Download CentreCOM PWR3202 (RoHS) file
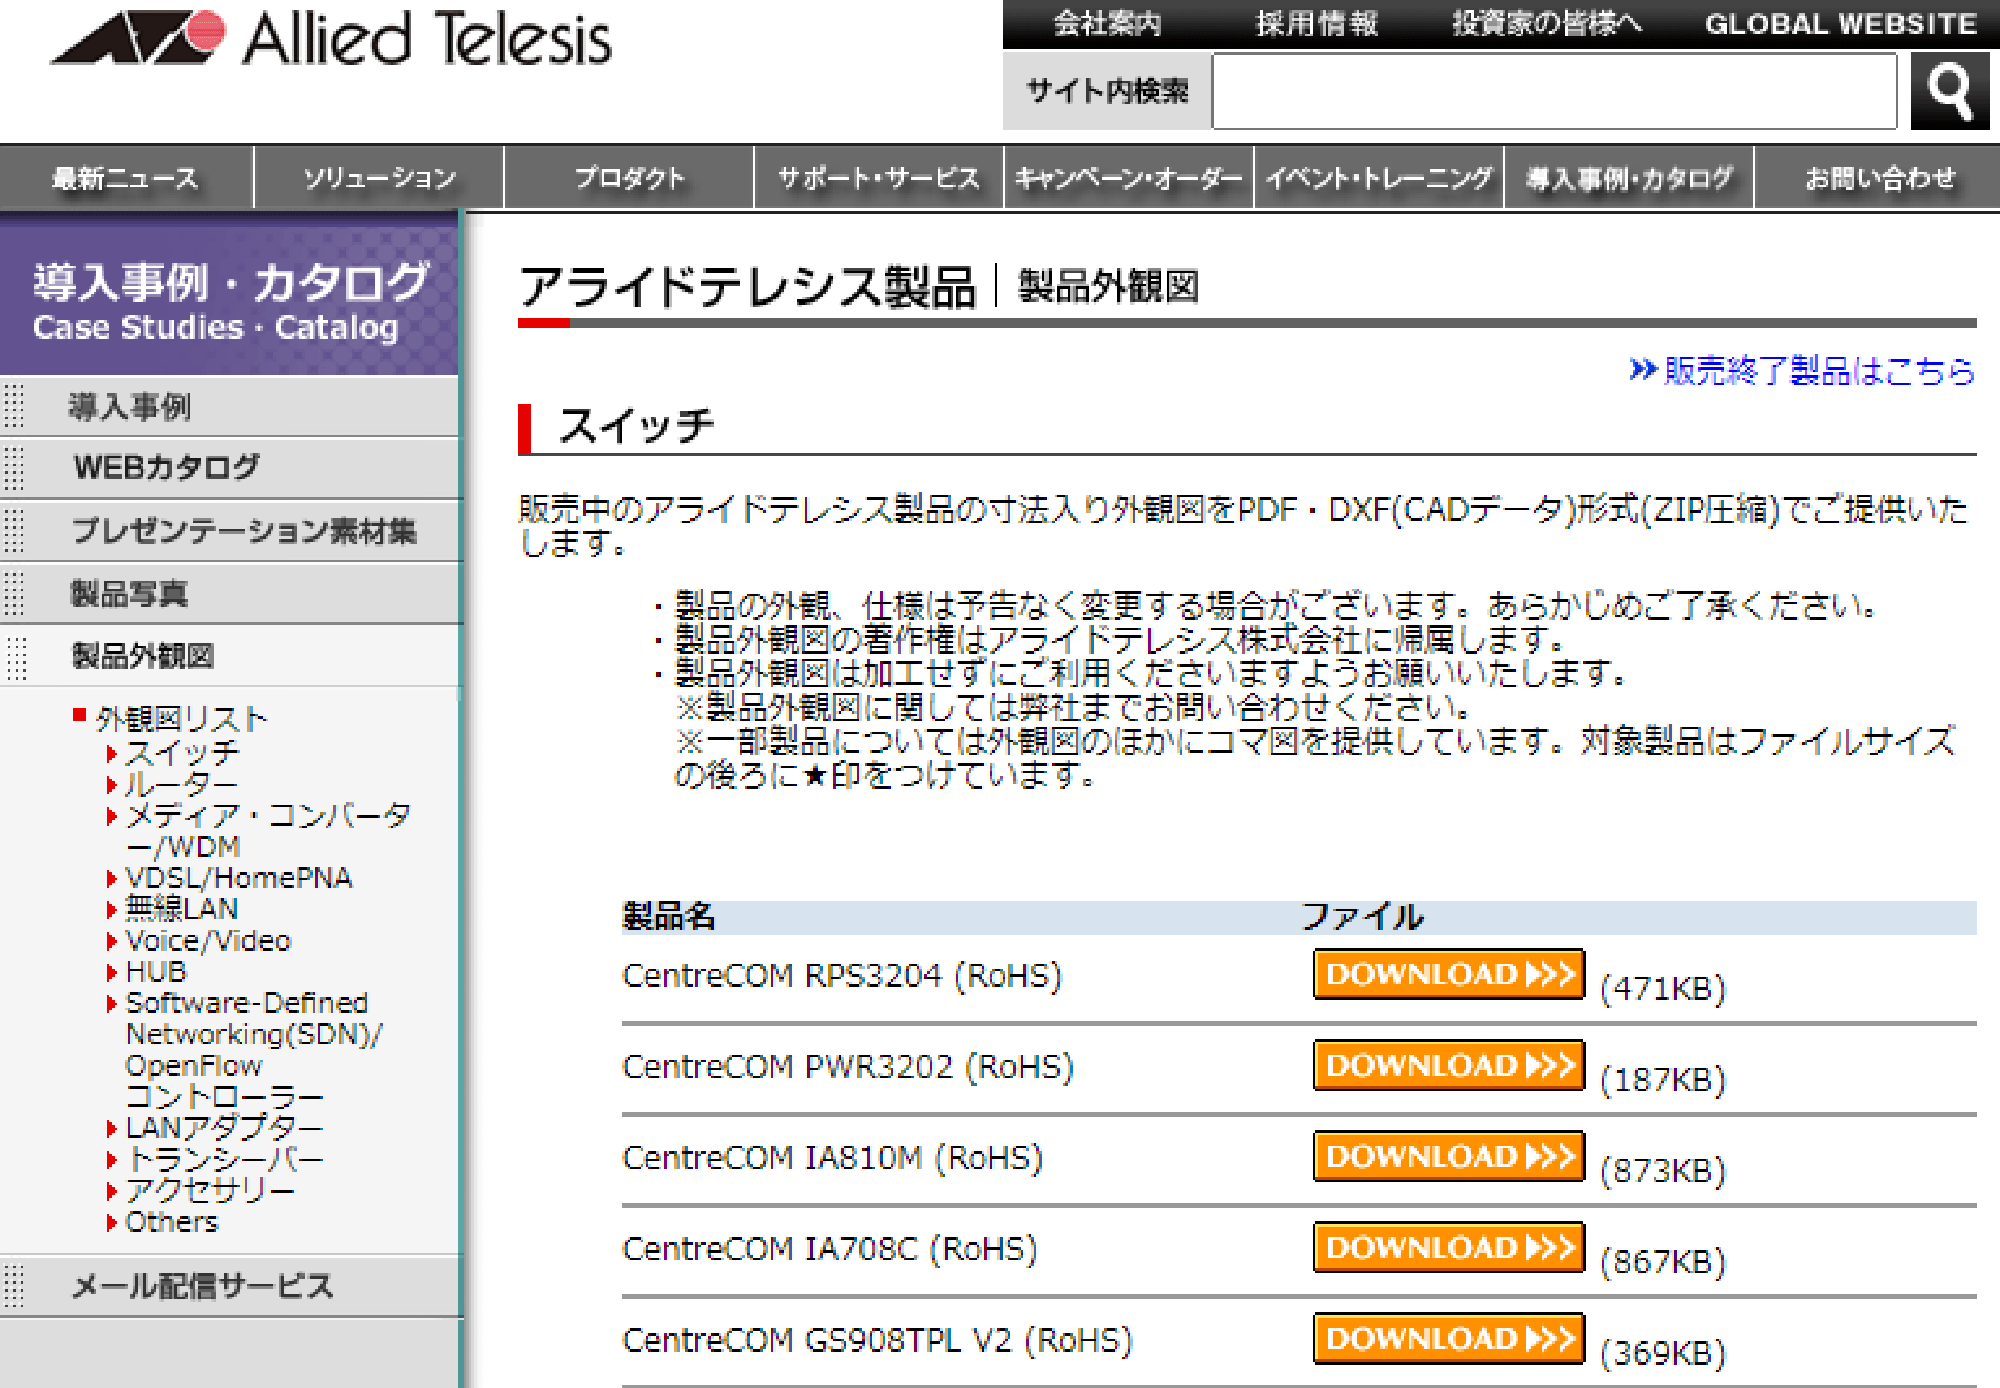Image resolution: width=2000 pixels, height=1388 pixels. [x=1449, y=1065]
